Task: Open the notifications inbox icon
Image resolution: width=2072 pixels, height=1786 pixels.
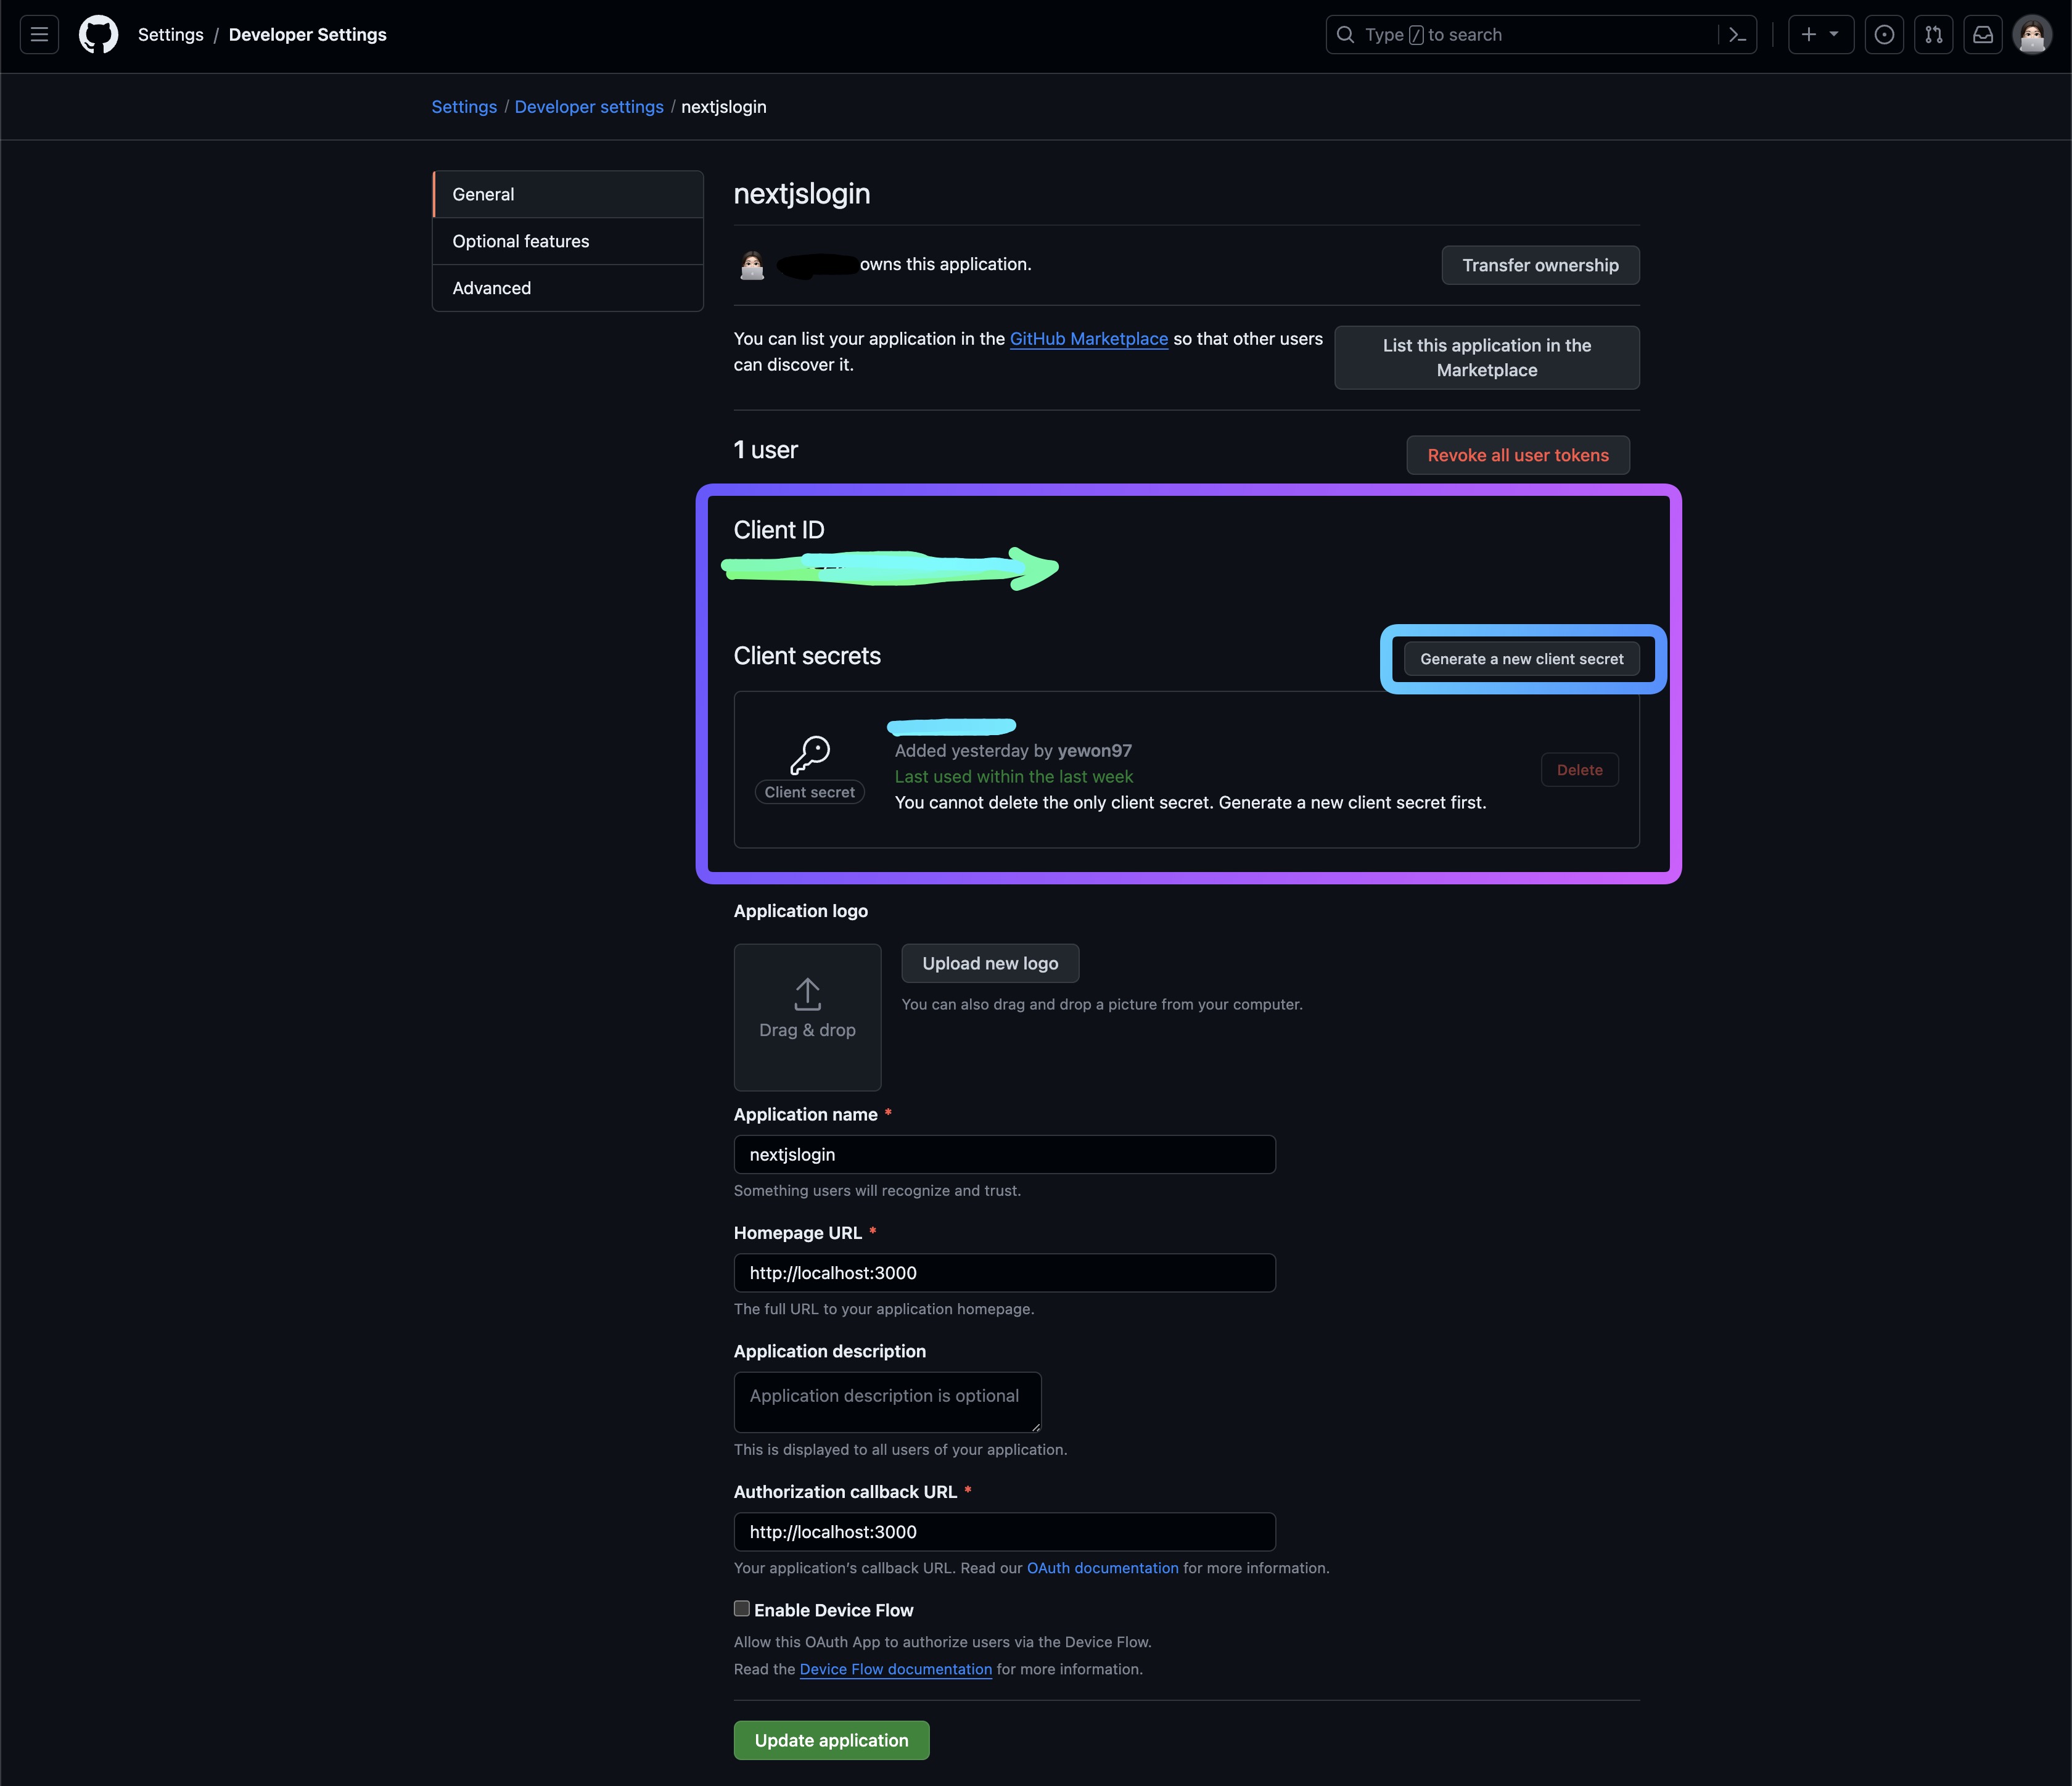Action: click(1982, 35)
